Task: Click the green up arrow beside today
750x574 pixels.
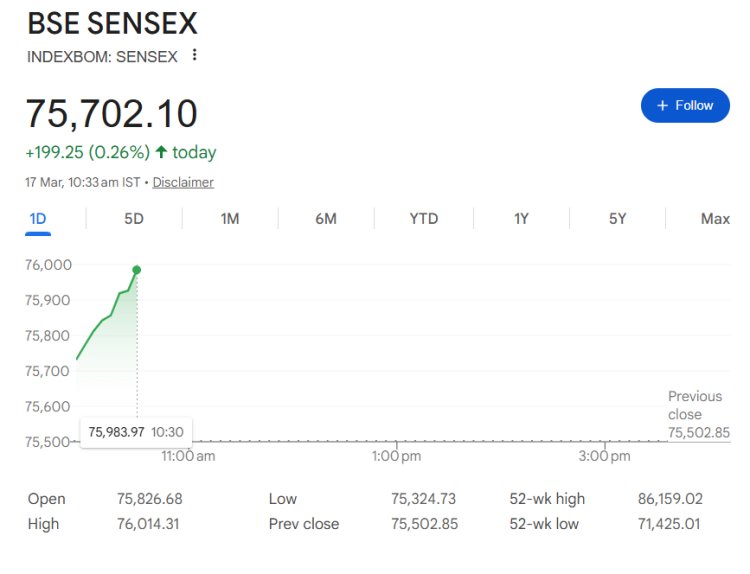Action: (x=161, y=152)
